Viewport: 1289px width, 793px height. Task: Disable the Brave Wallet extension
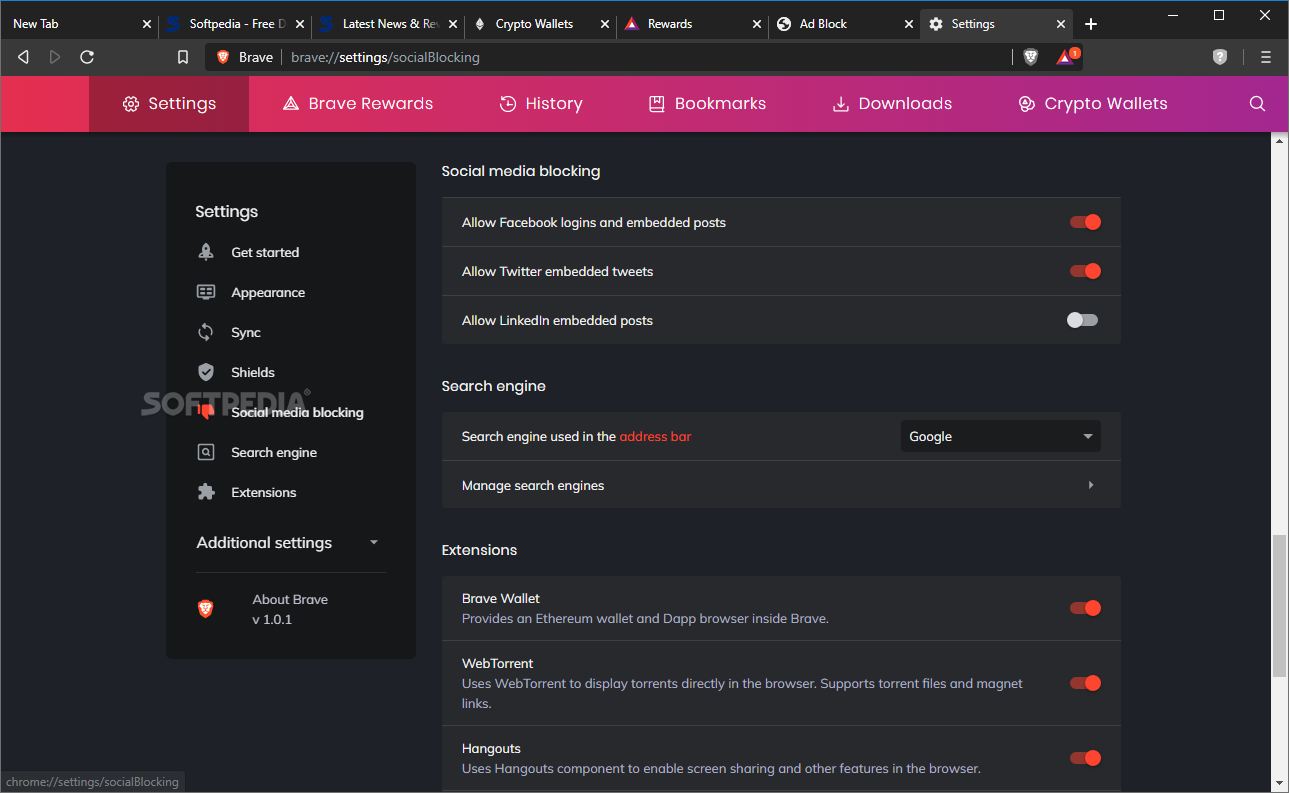coord(1085,608)
